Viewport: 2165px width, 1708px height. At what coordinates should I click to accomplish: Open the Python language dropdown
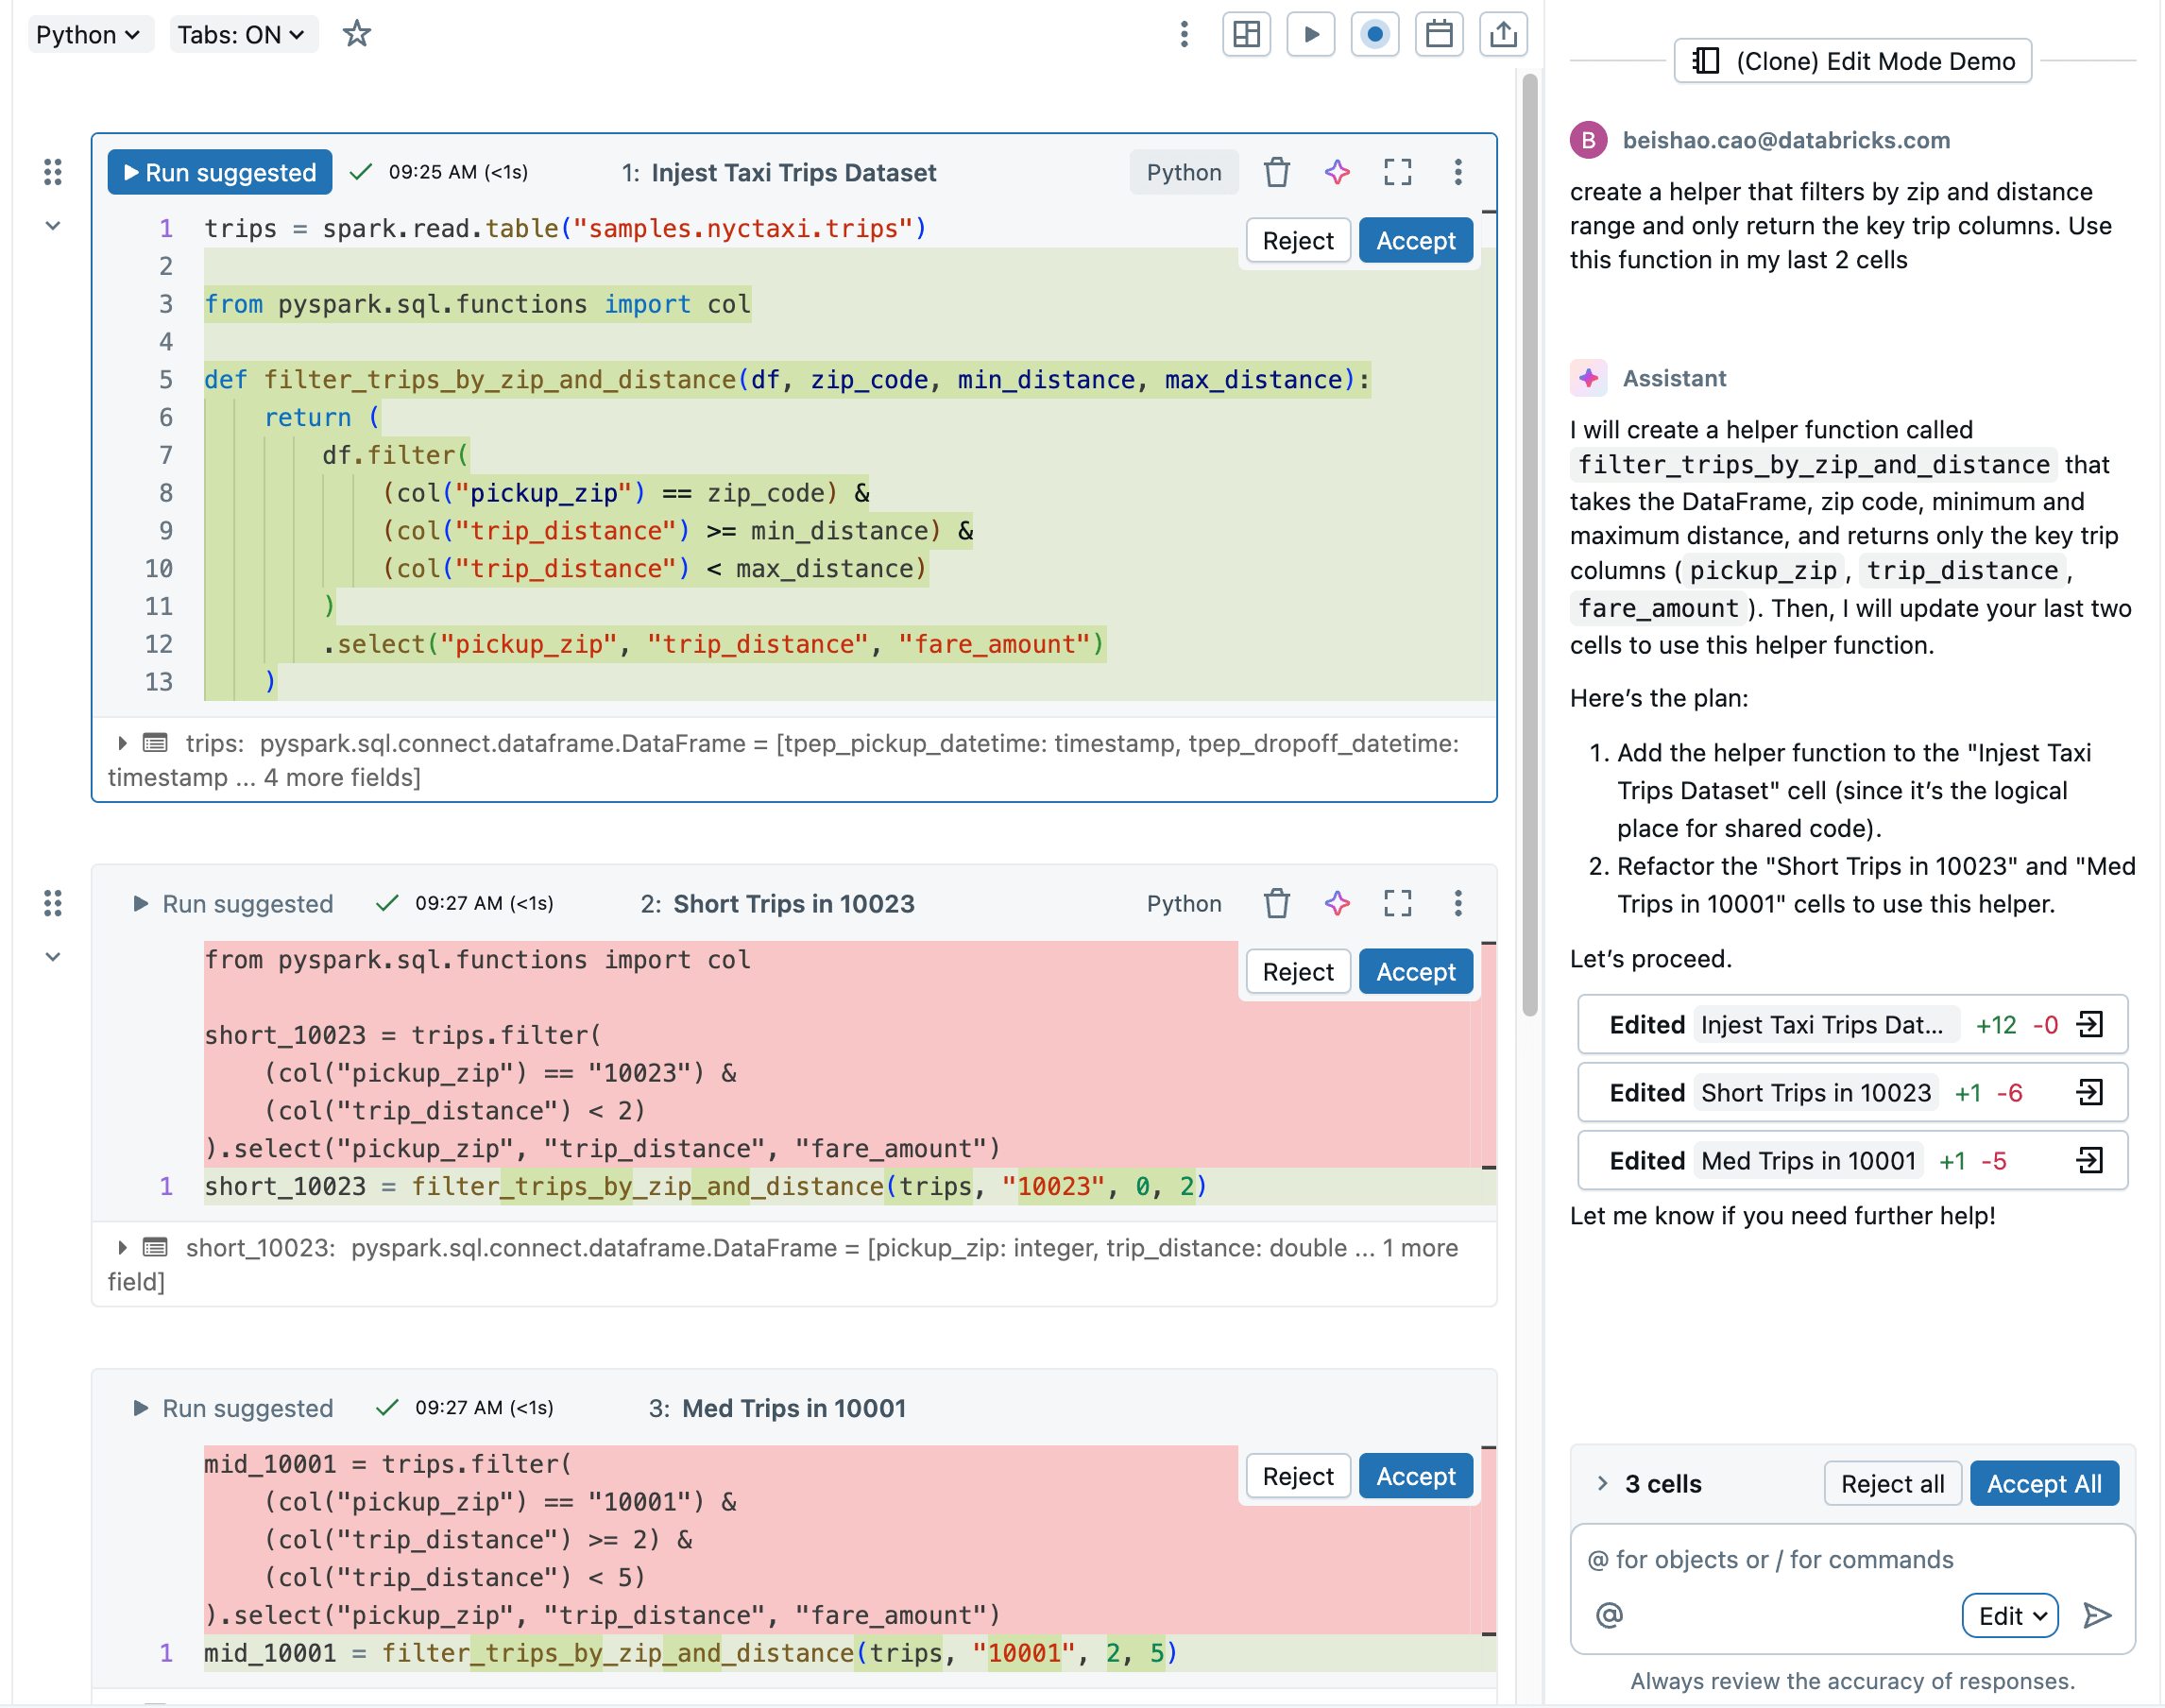(88, 35)
